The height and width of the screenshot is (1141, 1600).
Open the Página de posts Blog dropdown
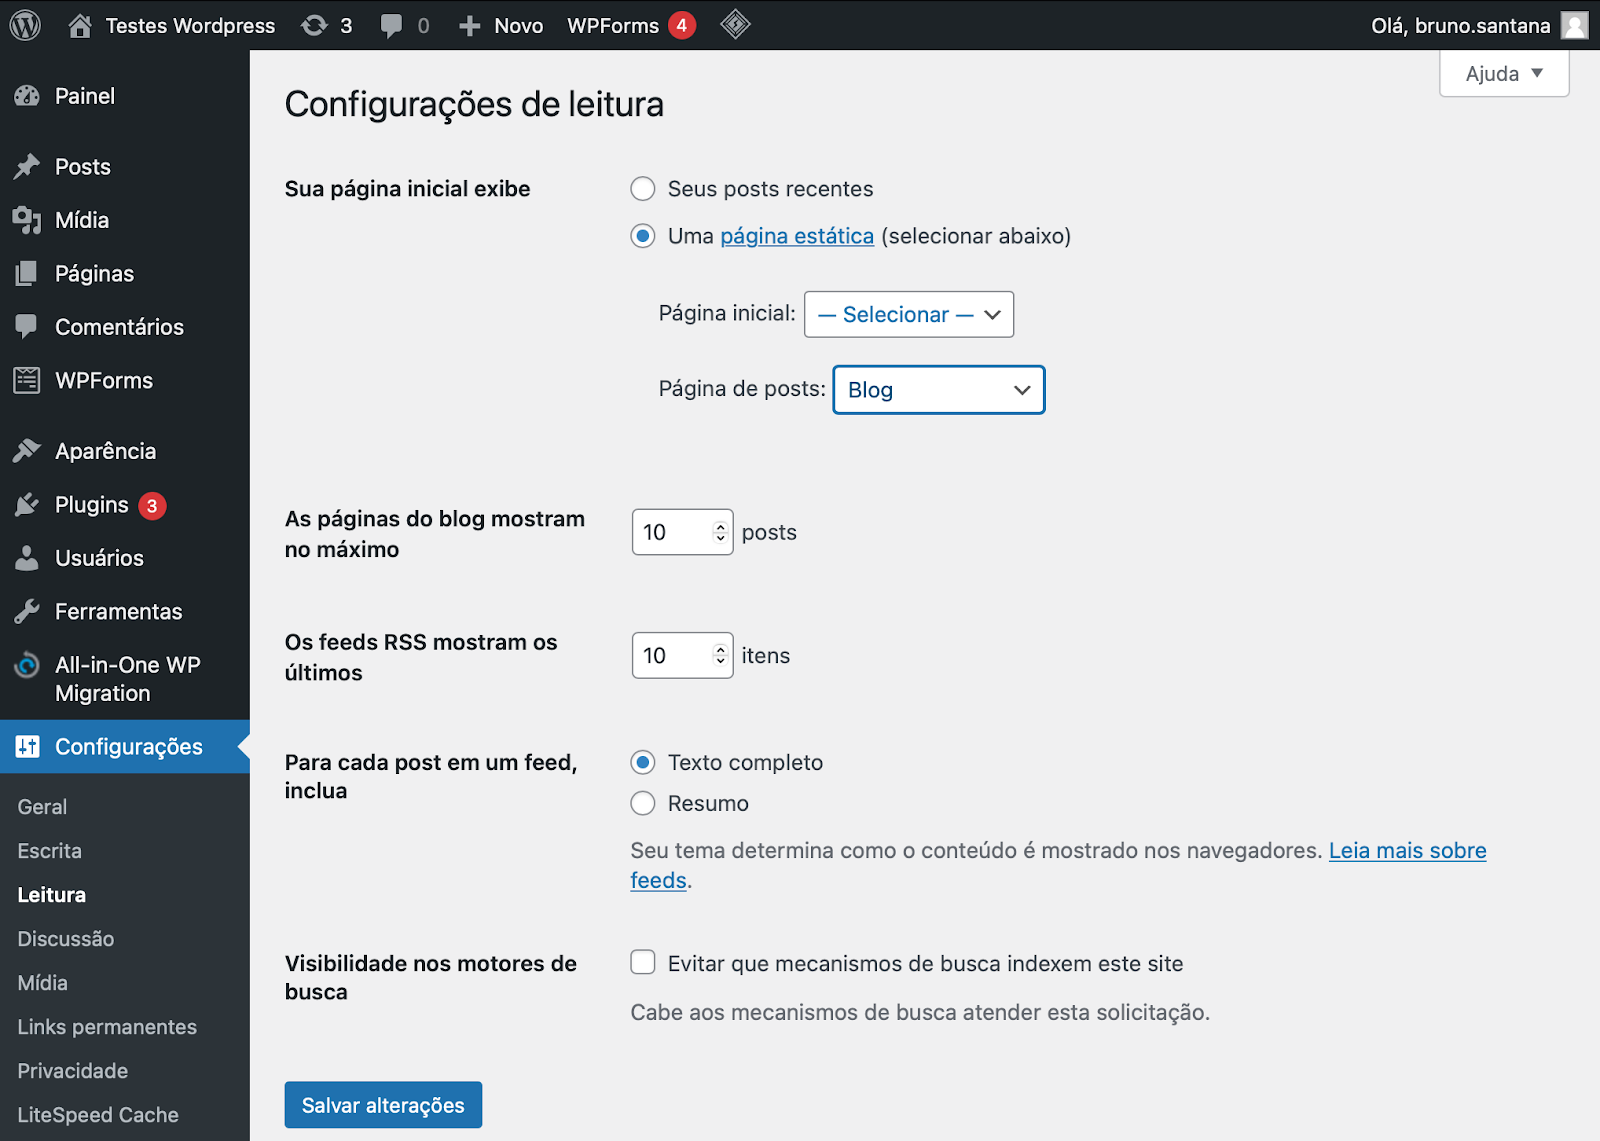[x=939, y=390]
